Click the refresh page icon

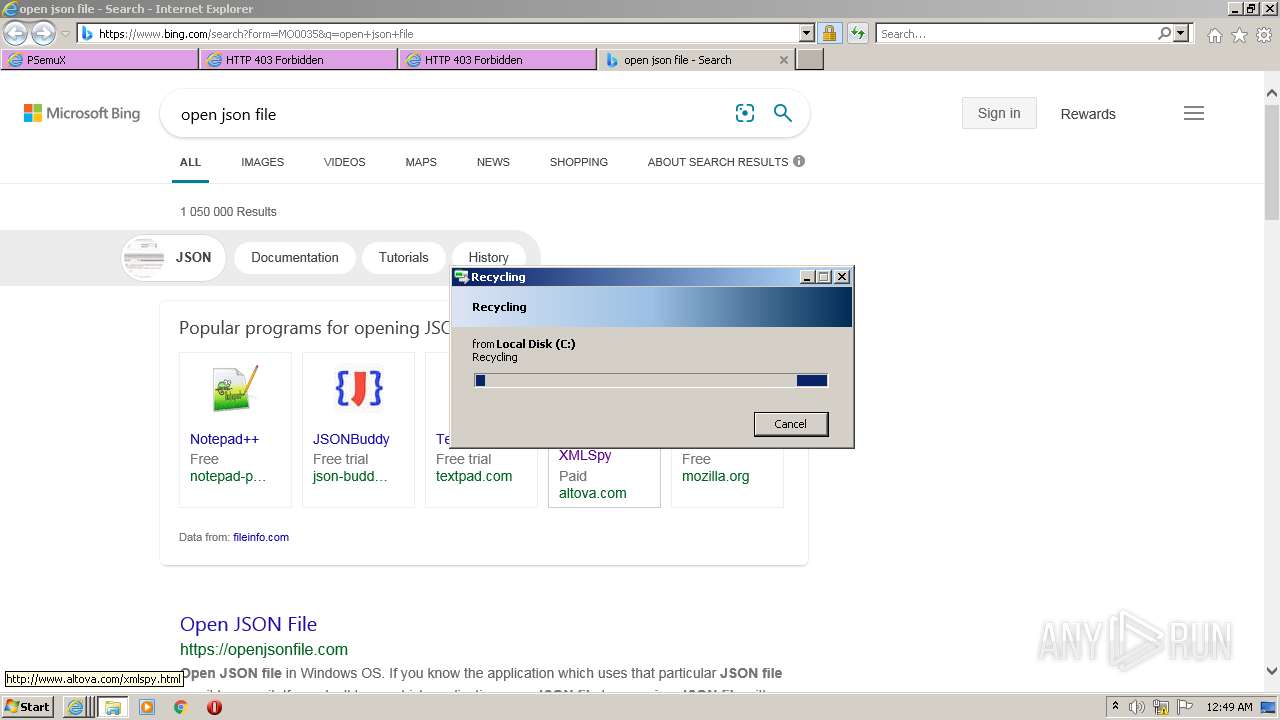[857, 33]
